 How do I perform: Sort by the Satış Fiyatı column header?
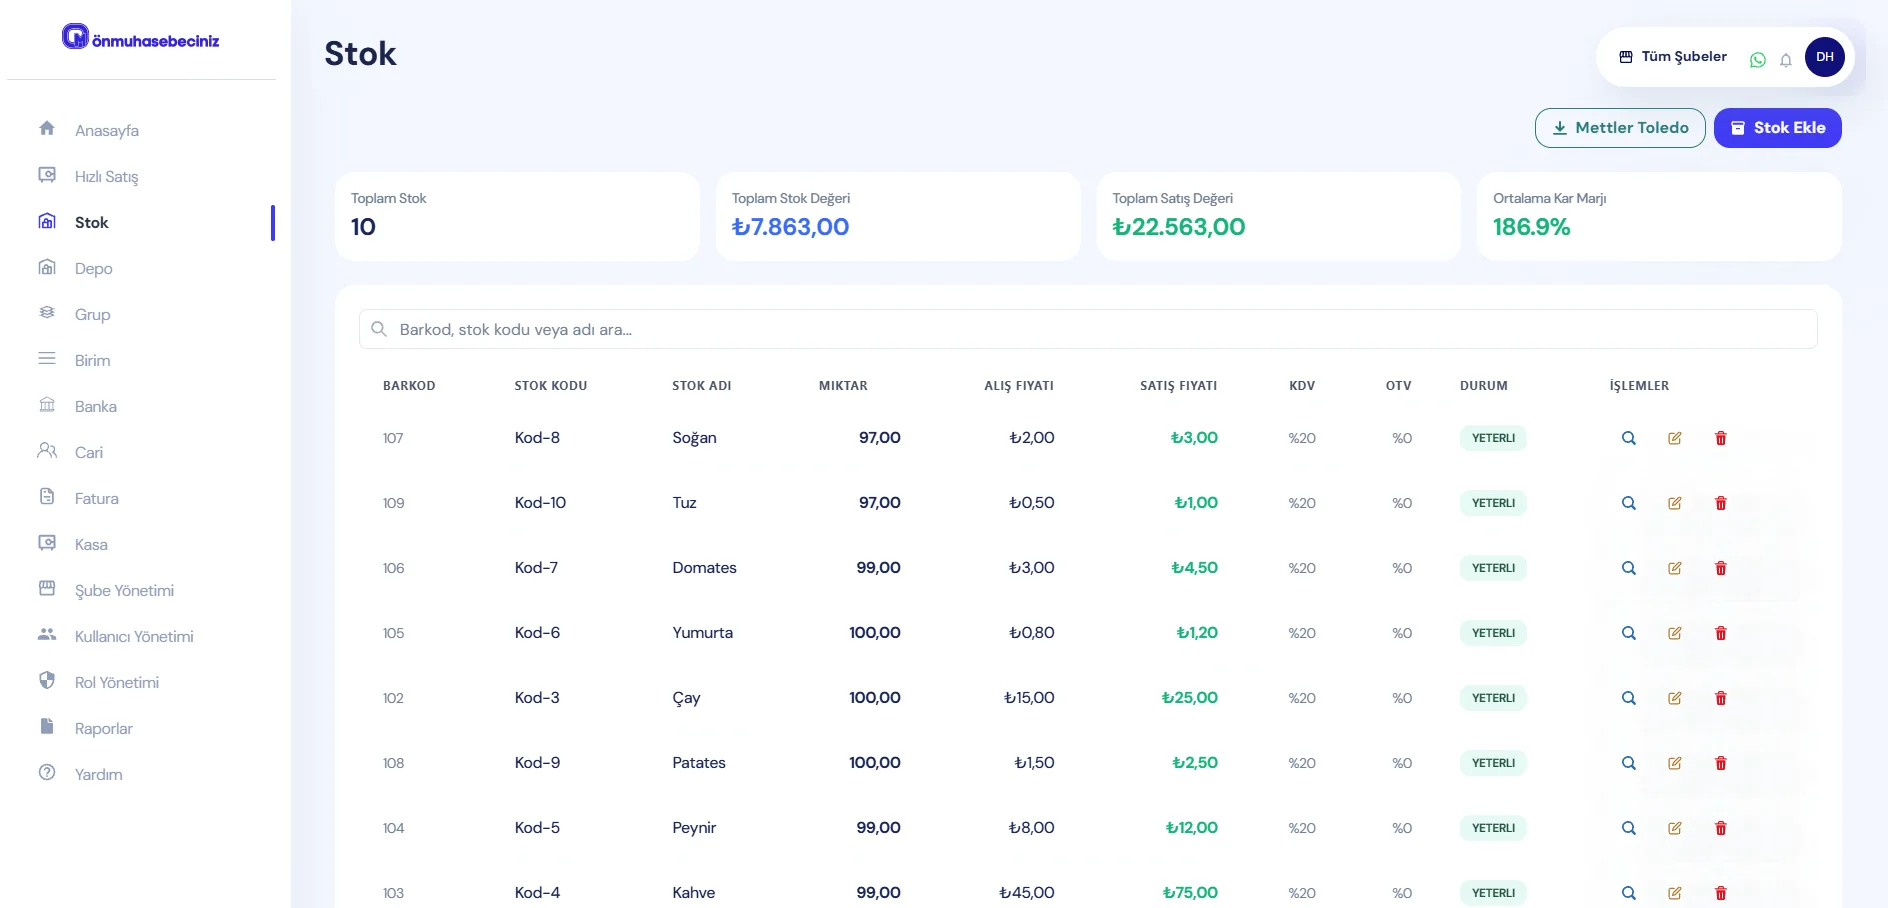[x=1178, y=386]
